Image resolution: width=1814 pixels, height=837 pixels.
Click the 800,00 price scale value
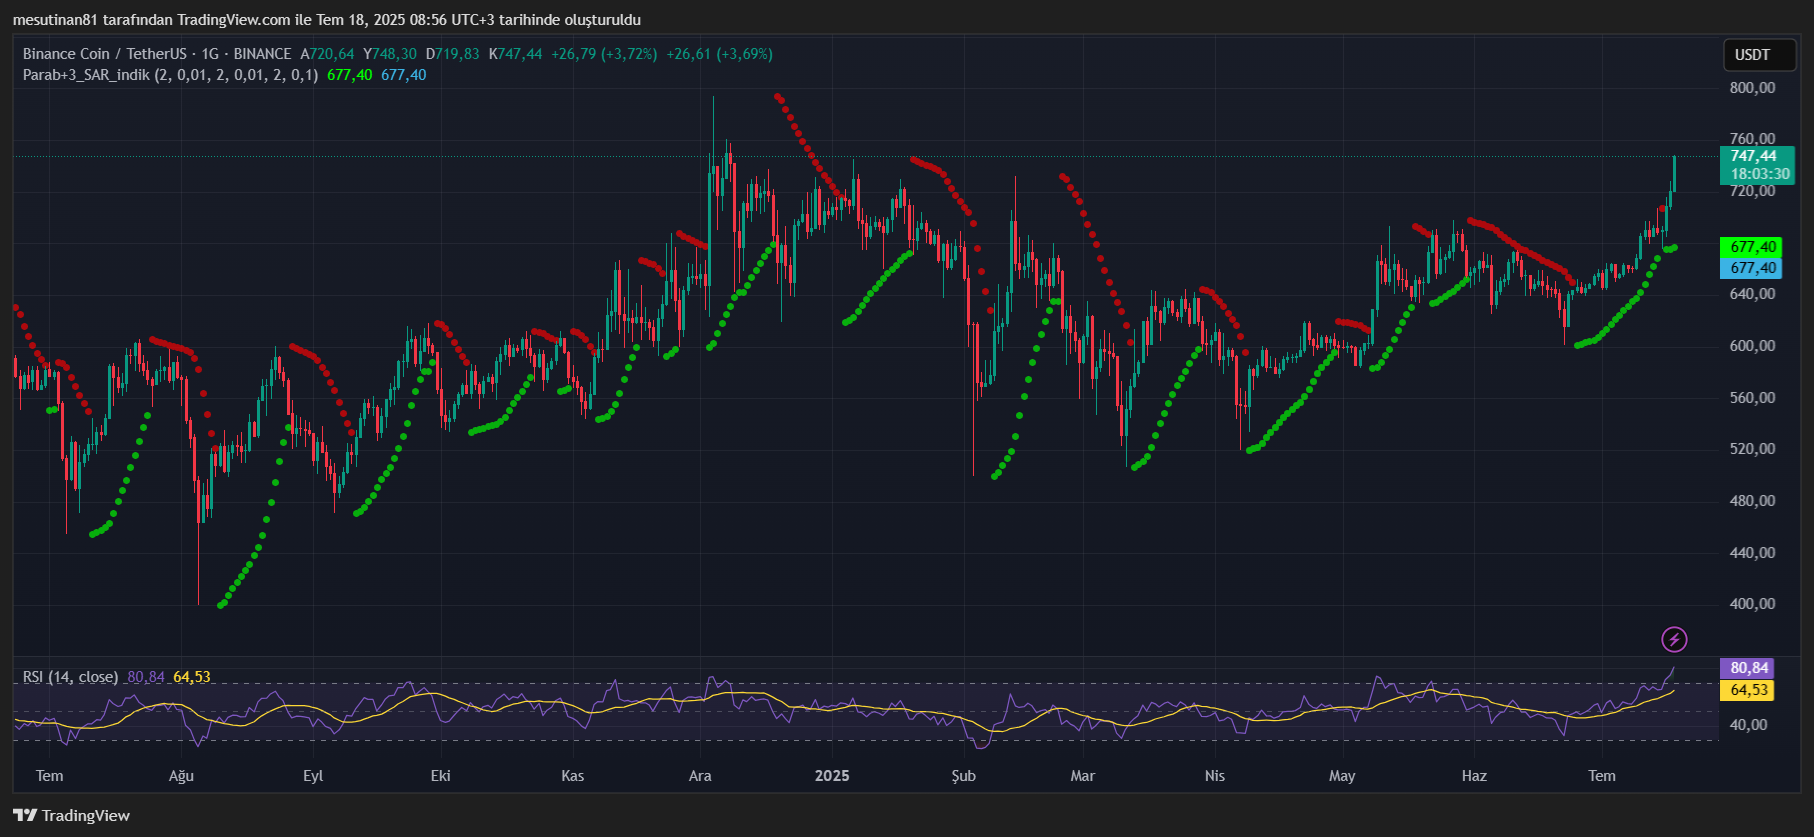click(x=1752, y=88)
